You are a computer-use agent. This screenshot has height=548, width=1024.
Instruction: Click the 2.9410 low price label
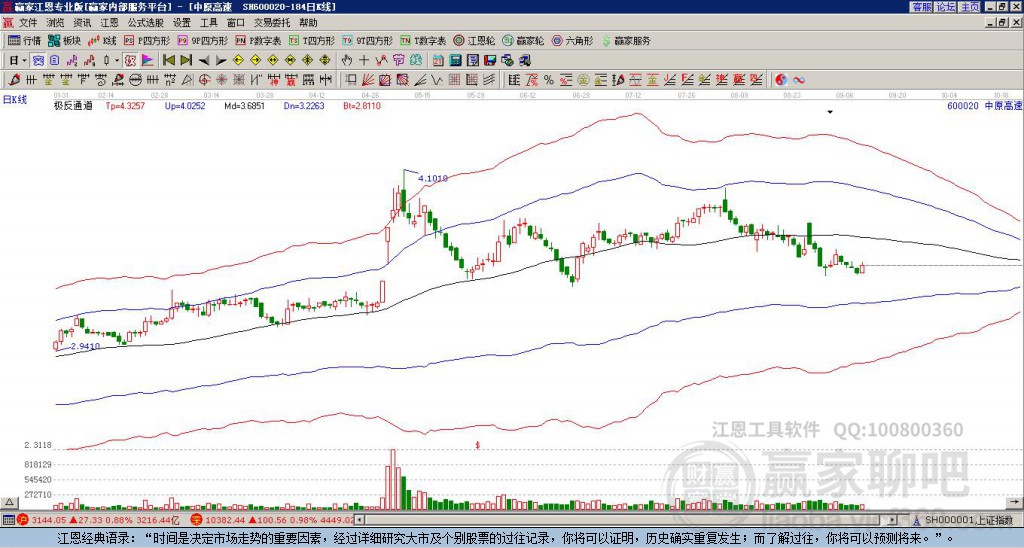pyautogui.click(x=86, y=346)
